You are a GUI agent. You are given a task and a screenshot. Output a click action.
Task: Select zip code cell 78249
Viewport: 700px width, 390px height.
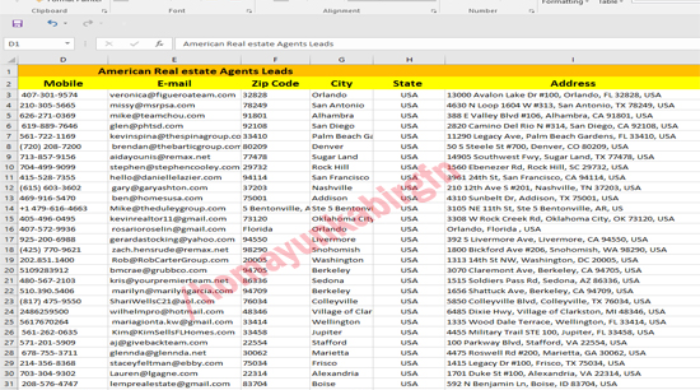(x=275, y=105)
